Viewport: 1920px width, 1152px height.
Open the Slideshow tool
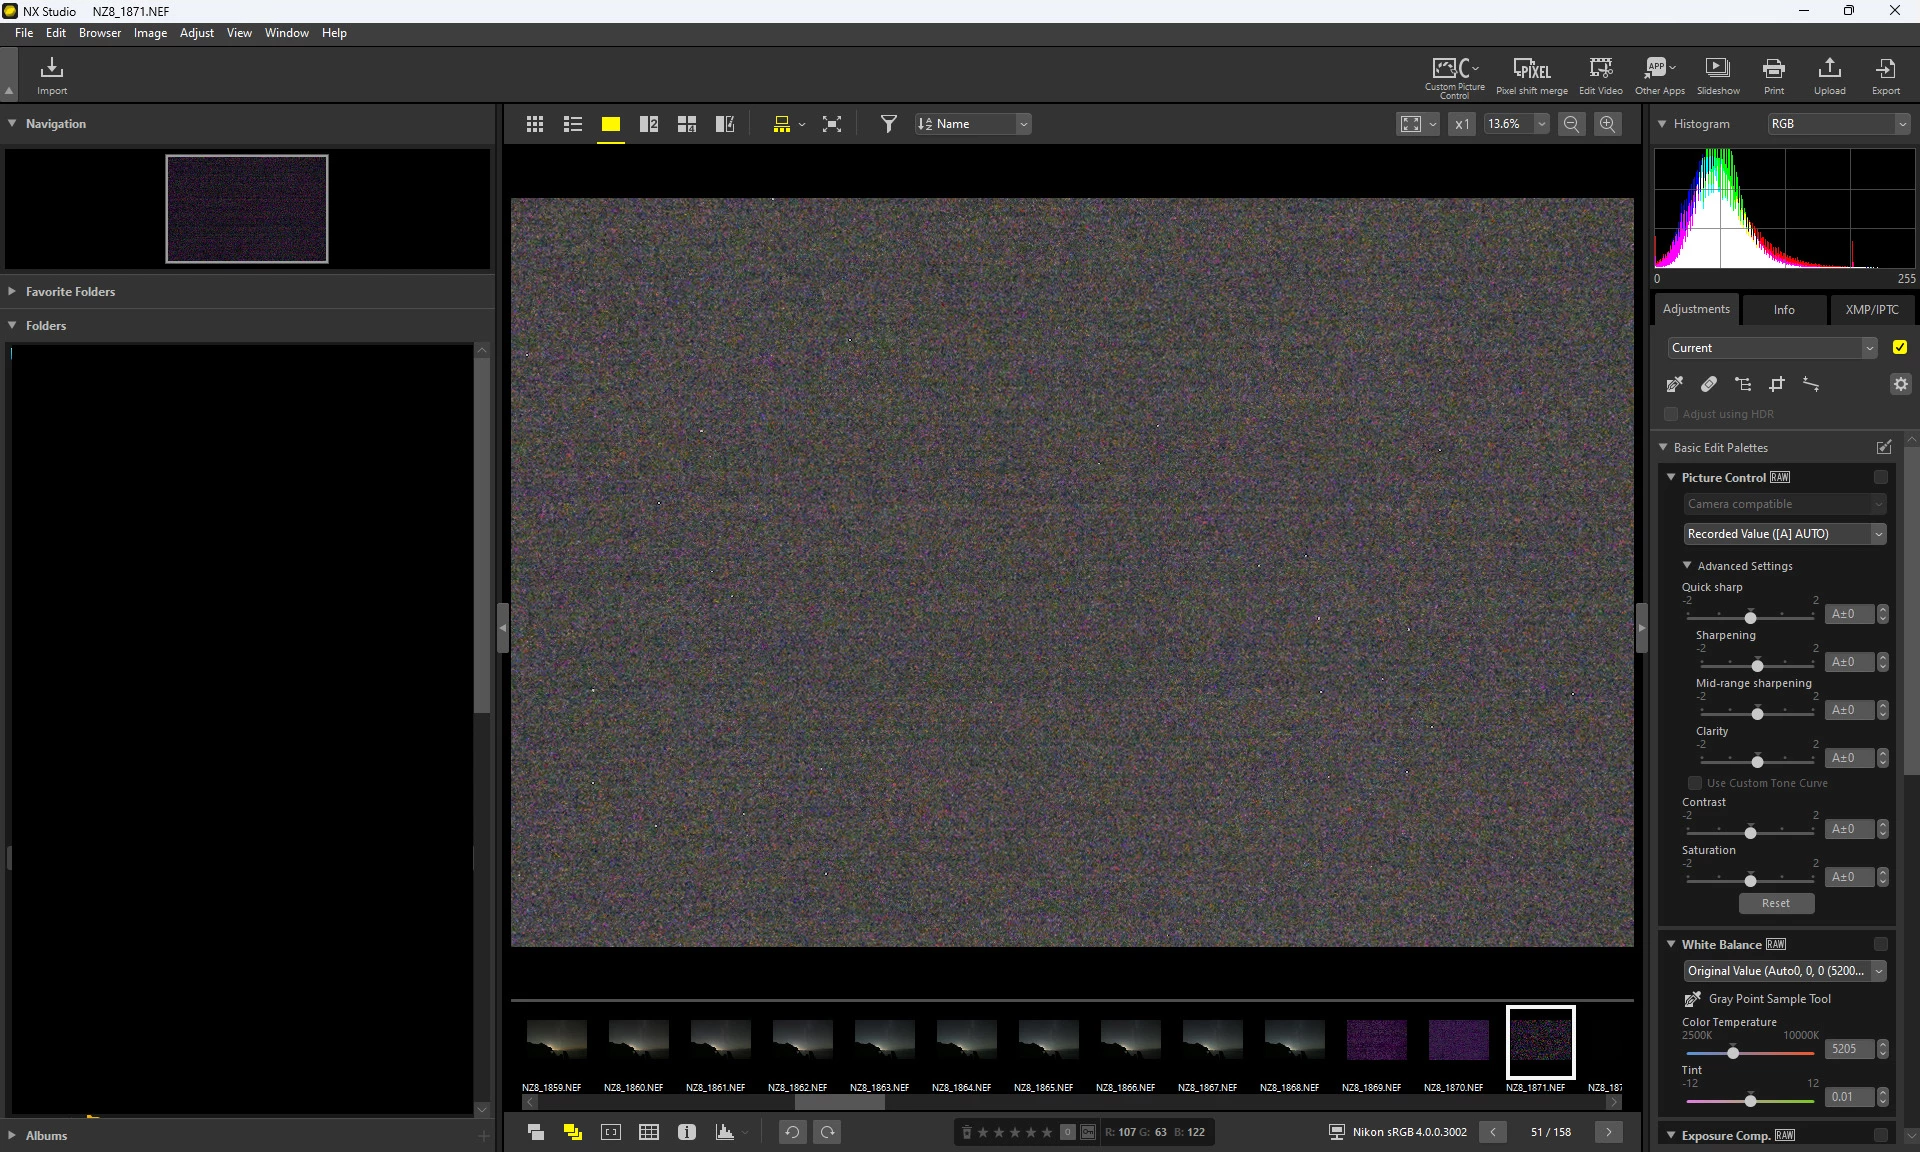[1717, 74]
